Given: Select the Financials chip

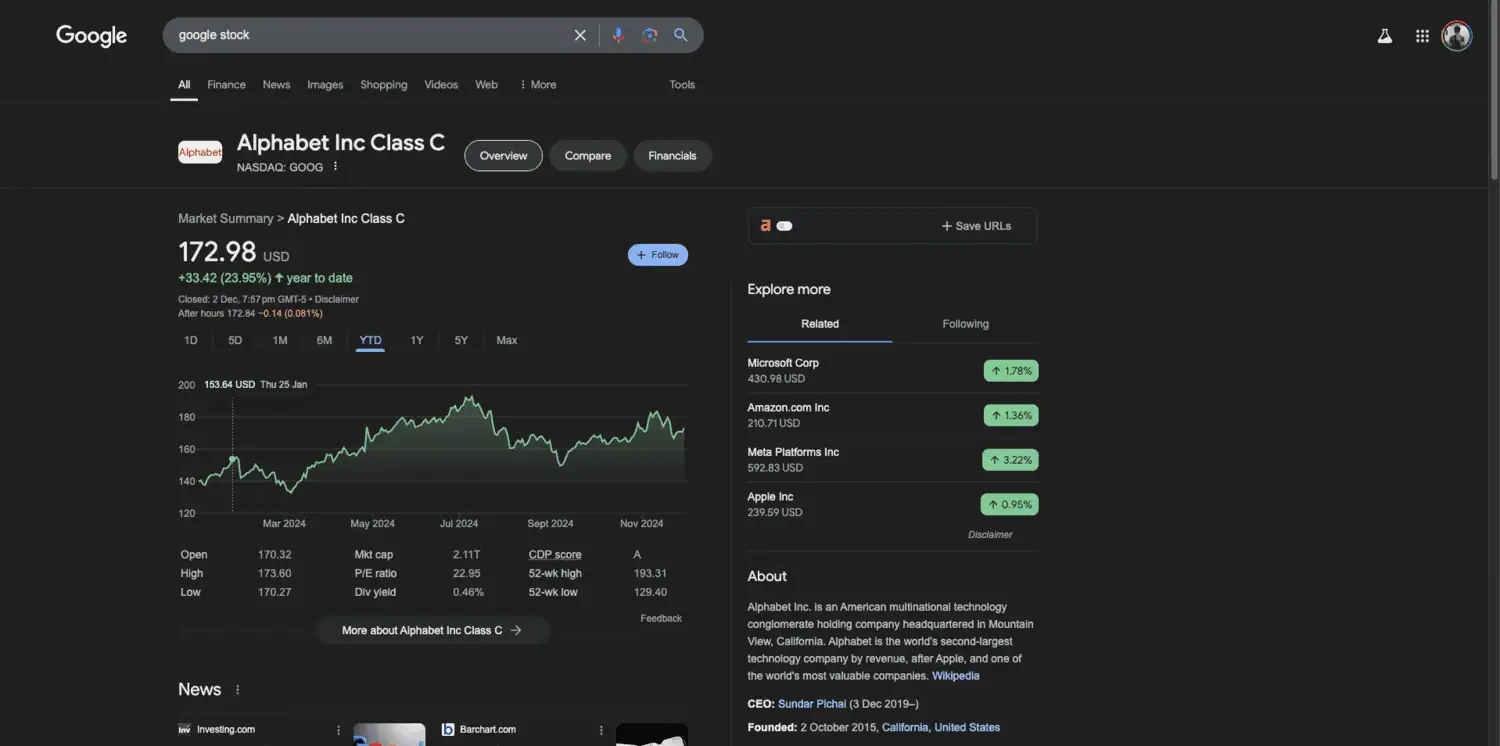Looking at the screenshot, I should point(672,156).
